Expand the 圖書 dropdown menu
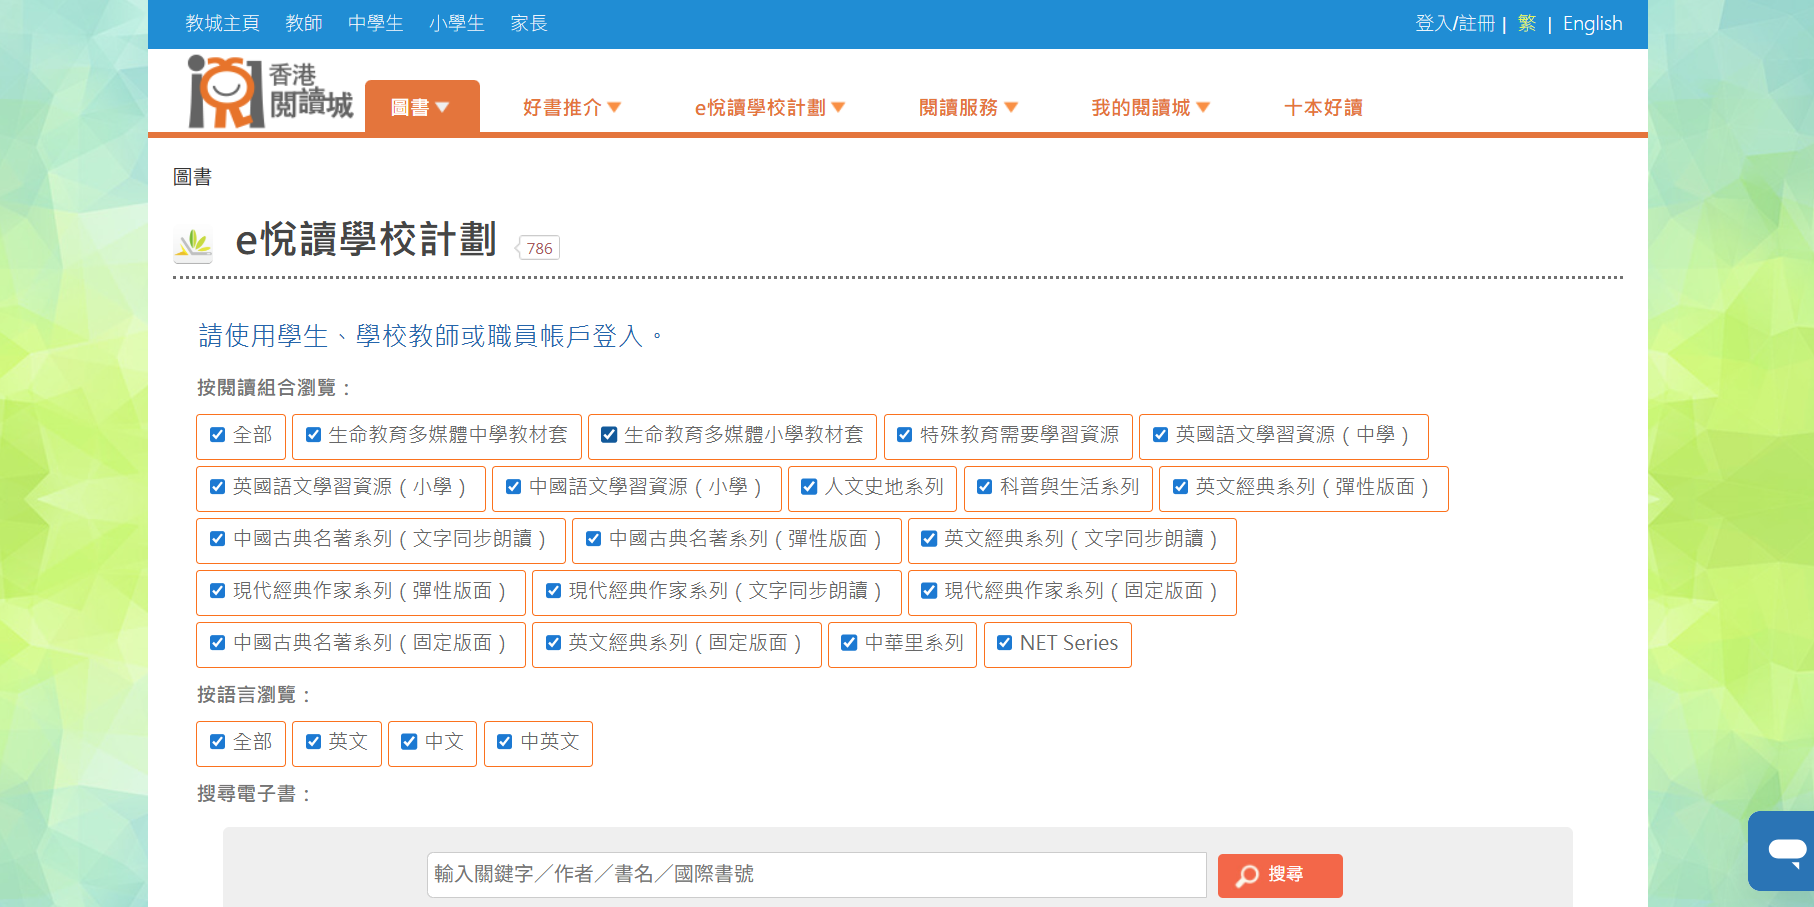The height and width of the screenshot is (907, 1814). tap(421, 107)
